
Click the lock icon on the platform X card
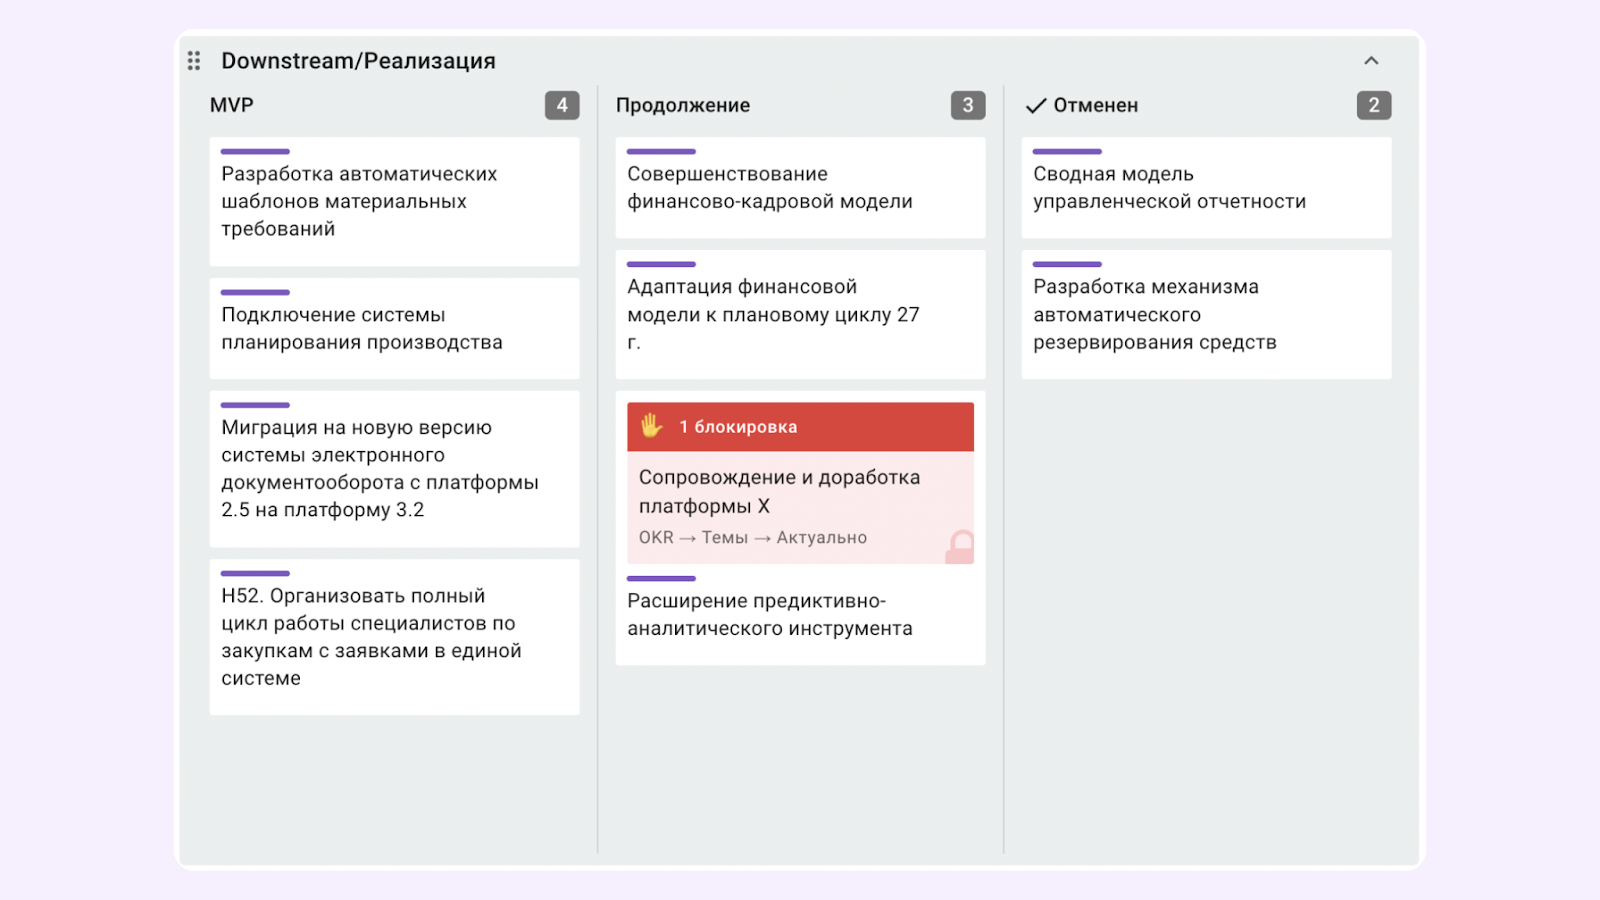960,546
